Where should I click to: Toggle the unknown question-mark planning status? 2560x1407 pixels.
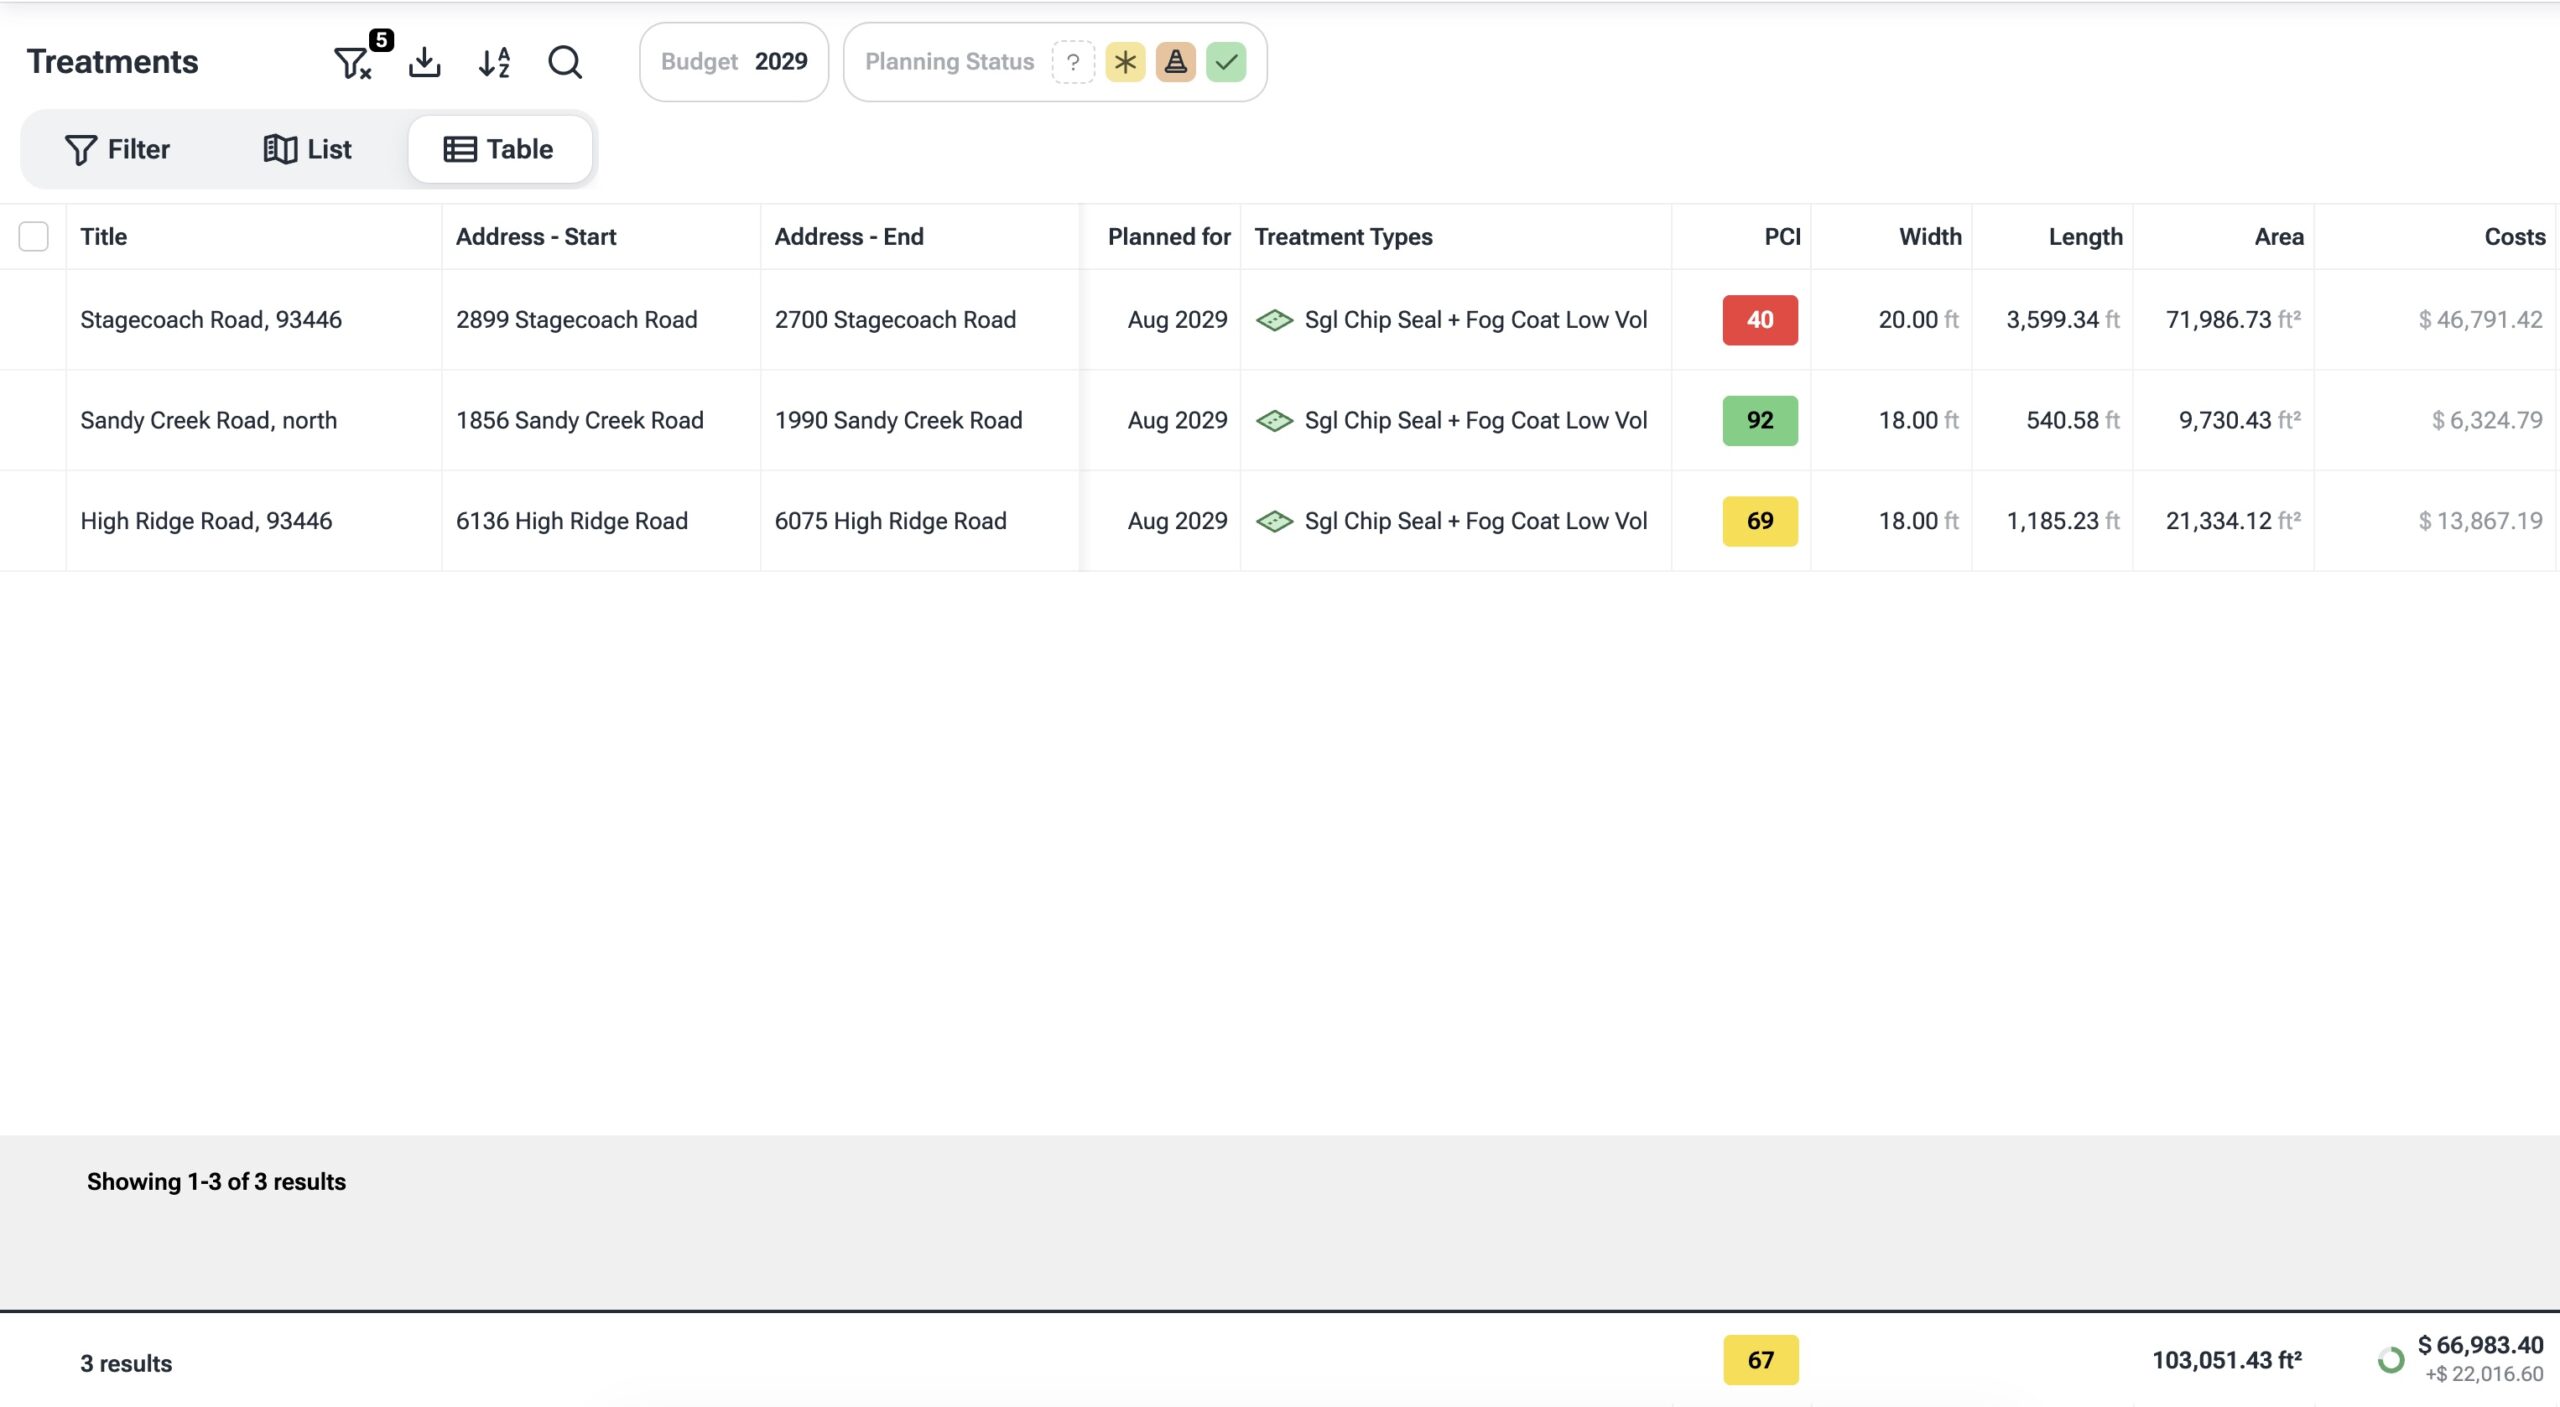coord(1073,62)
